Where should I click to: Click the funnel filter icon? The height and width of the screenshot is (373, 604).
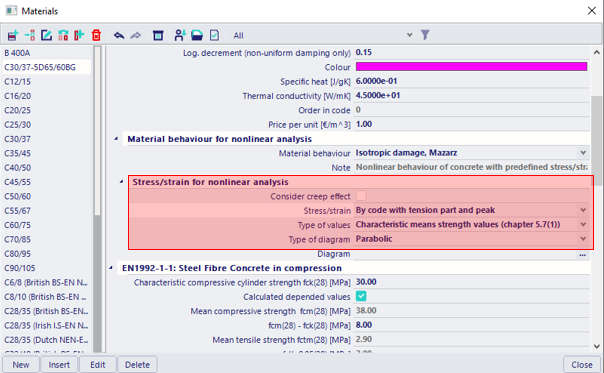[x=425, y=35]
